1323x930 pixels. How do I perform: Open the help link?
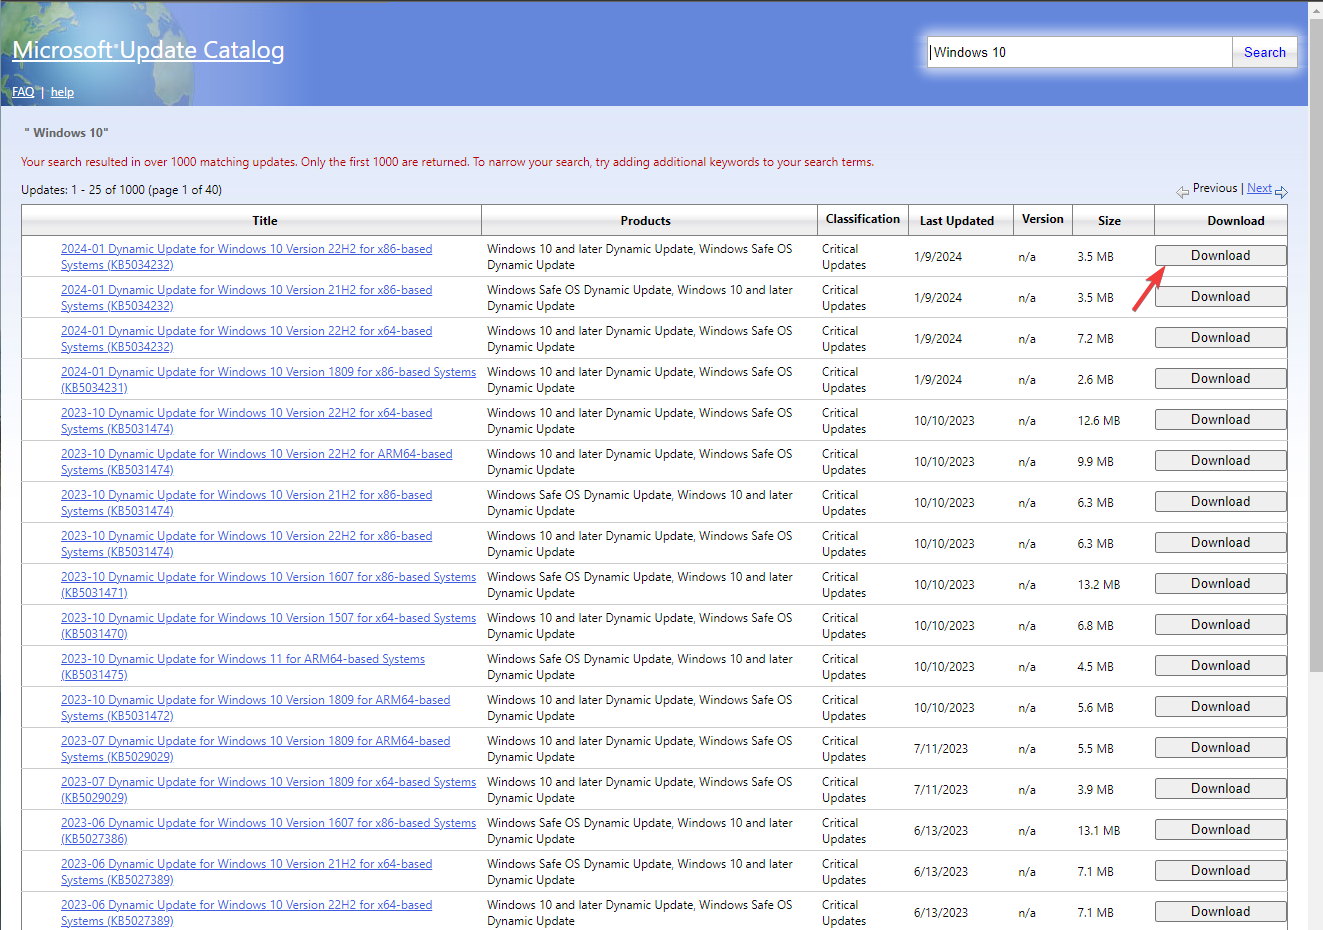(62, 92)
